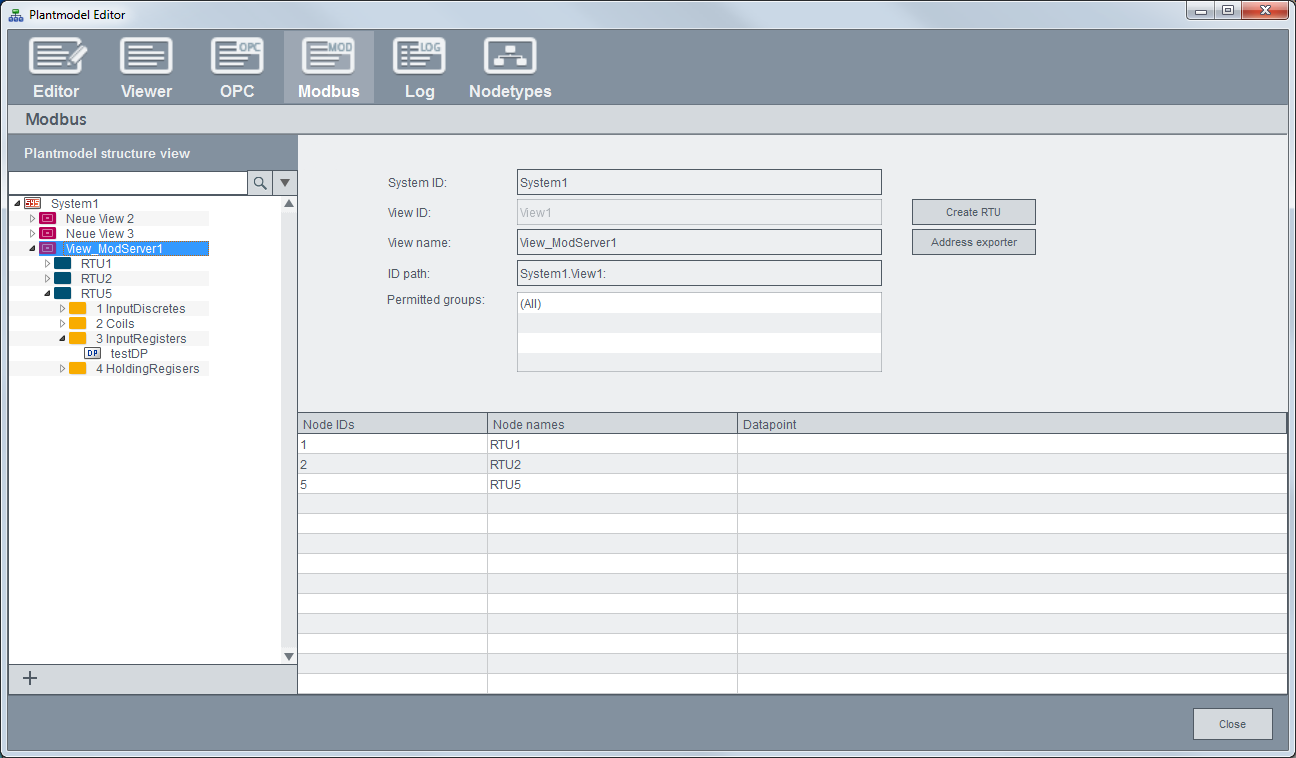The height and width of the screenshot is (758, 1296).
Task: Click Node ID 1 table cell
Action: point(393,444)
